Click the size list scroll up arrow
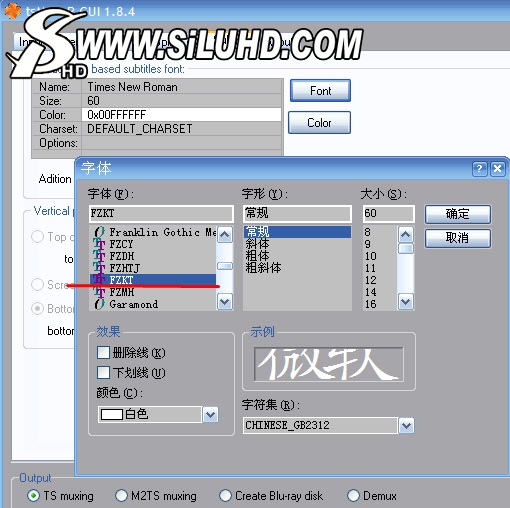 click(x=406, y=235)
